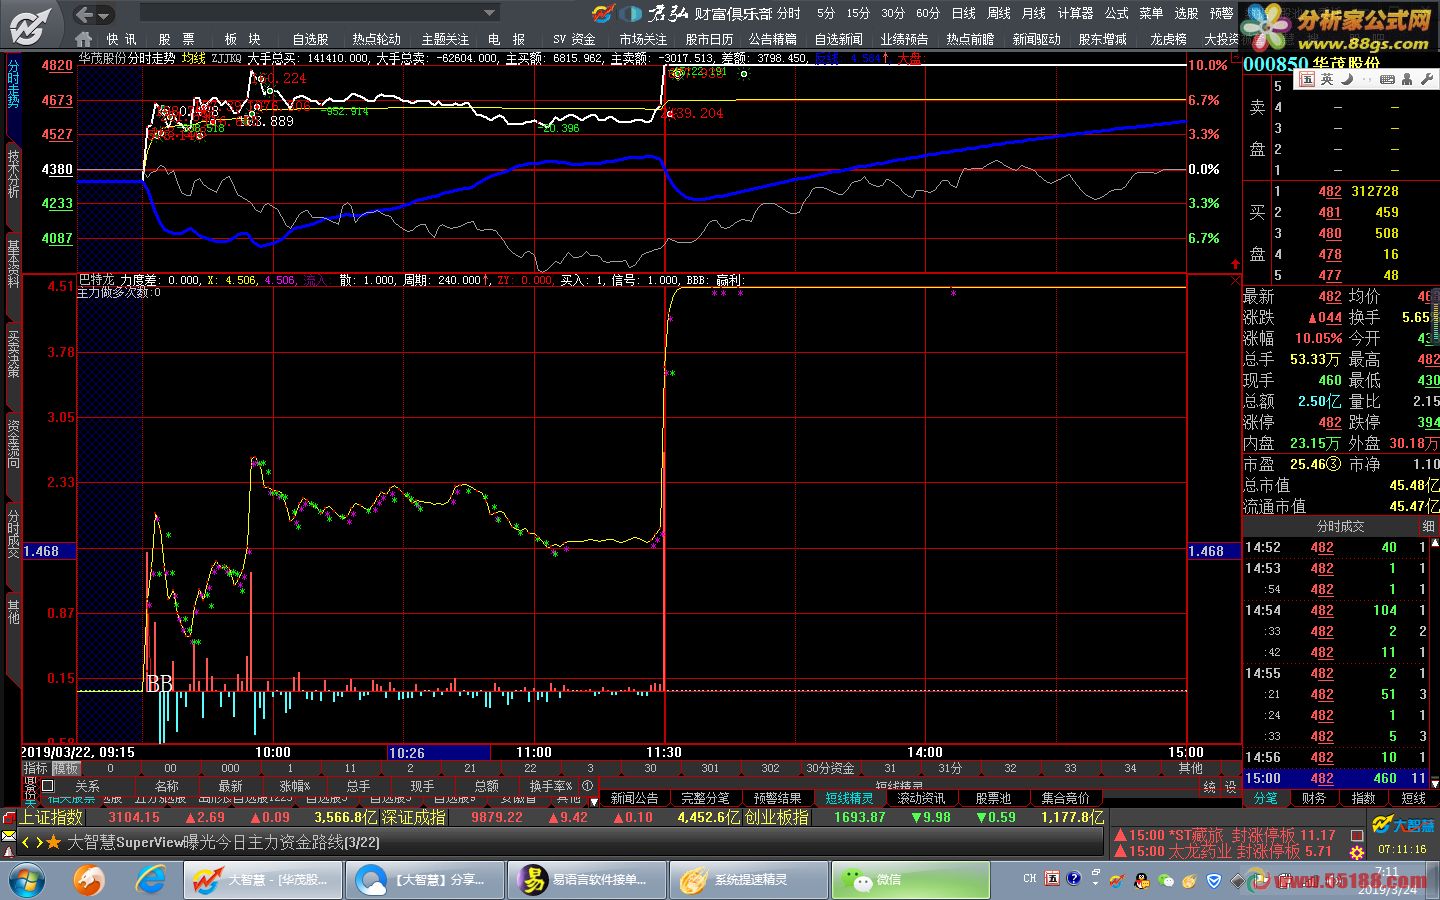
Task: Switch to 微信 taskbar window
Action: [910, 880]
